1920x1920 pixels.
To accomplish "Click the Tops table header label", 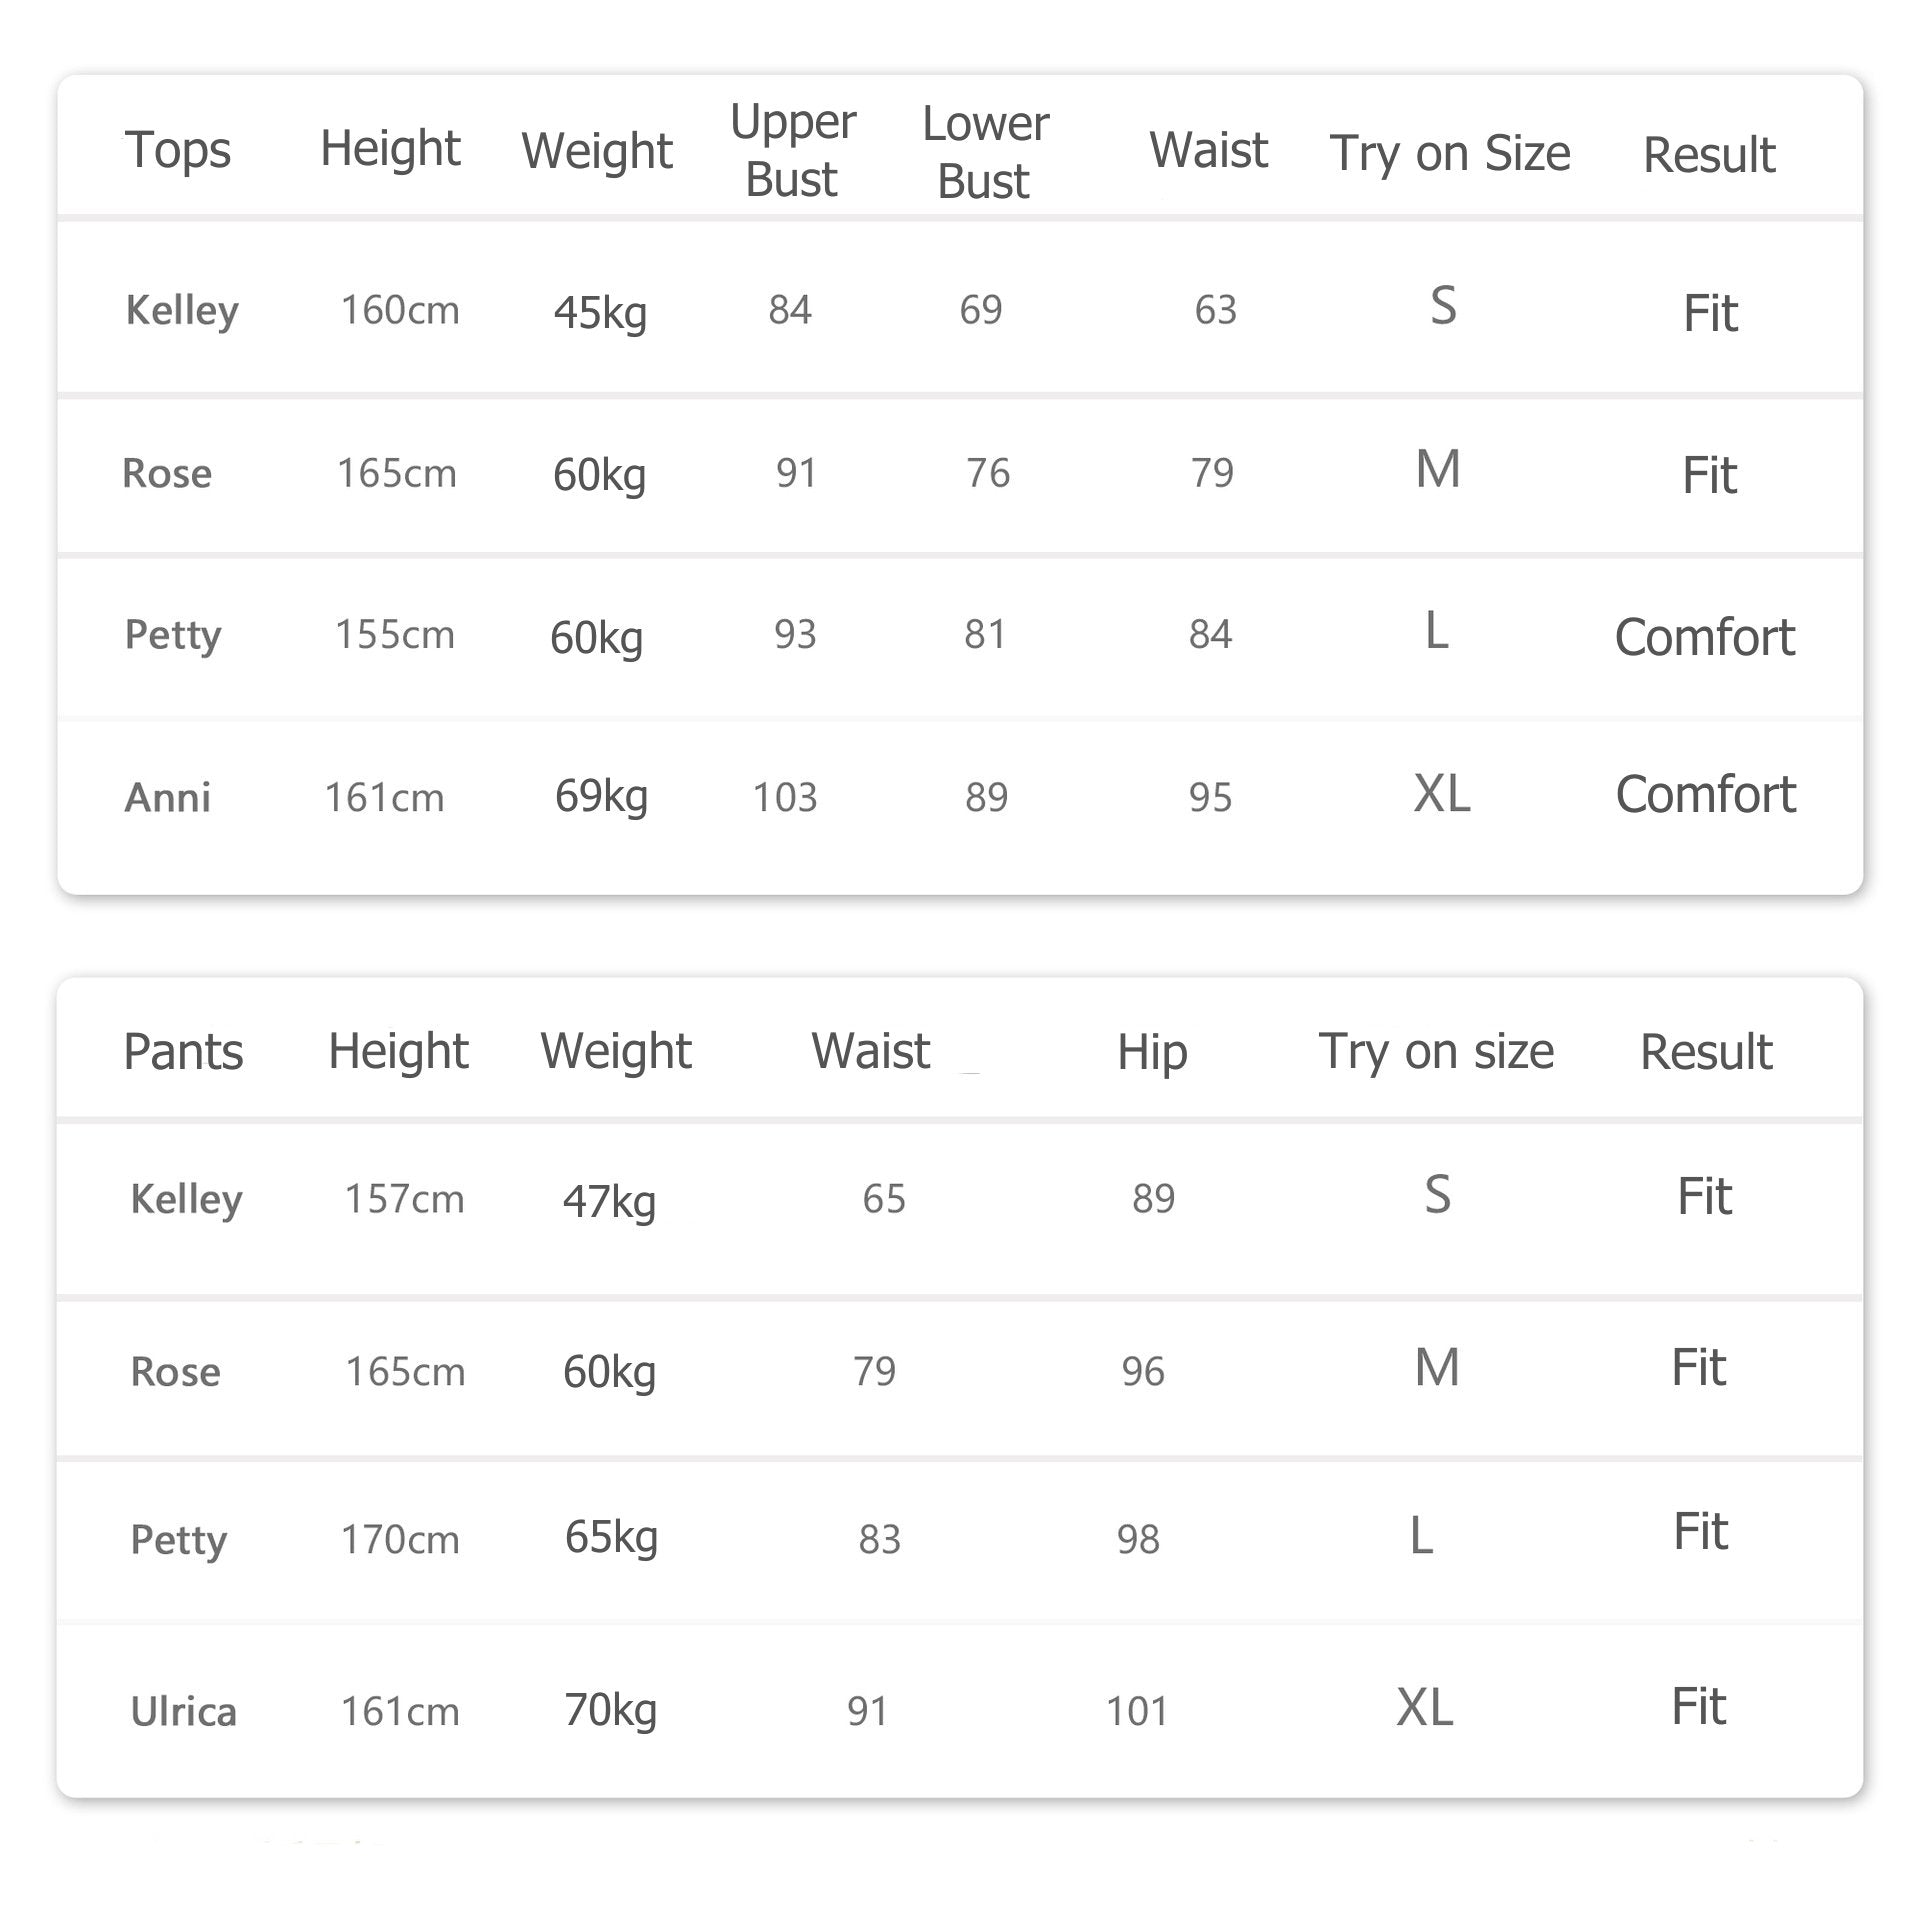I will (x=177, y=150).
